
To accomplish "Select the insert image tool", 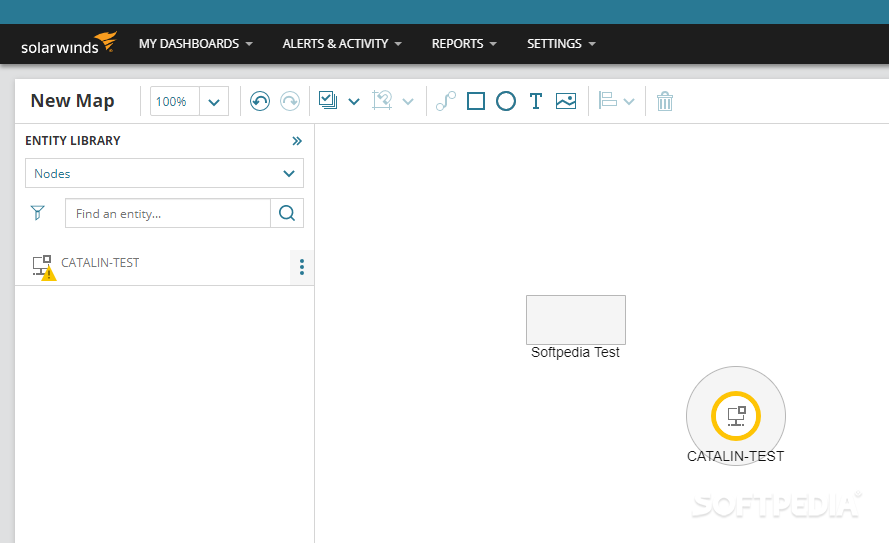I will point(566,101).
